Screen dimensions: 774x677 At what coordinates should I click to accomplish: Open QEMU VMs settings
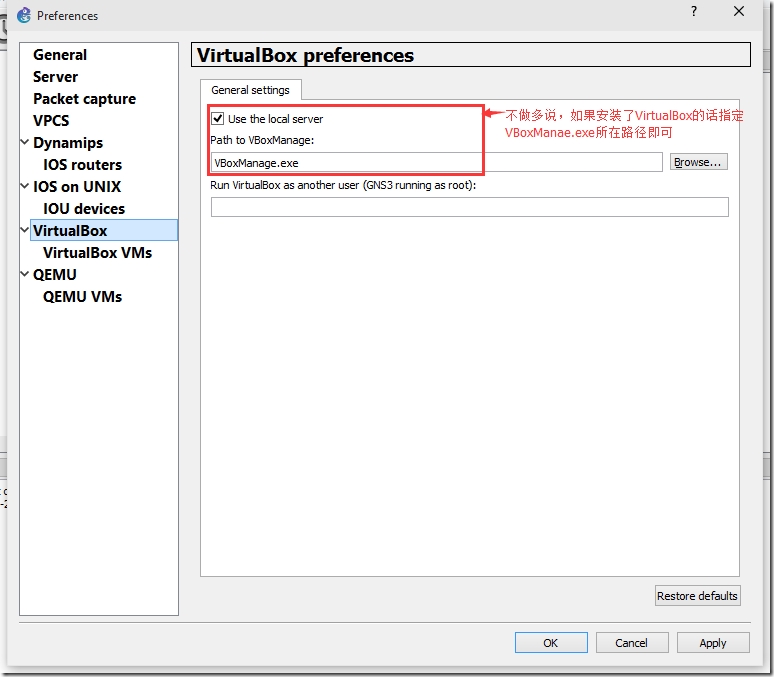click(82, 296)
